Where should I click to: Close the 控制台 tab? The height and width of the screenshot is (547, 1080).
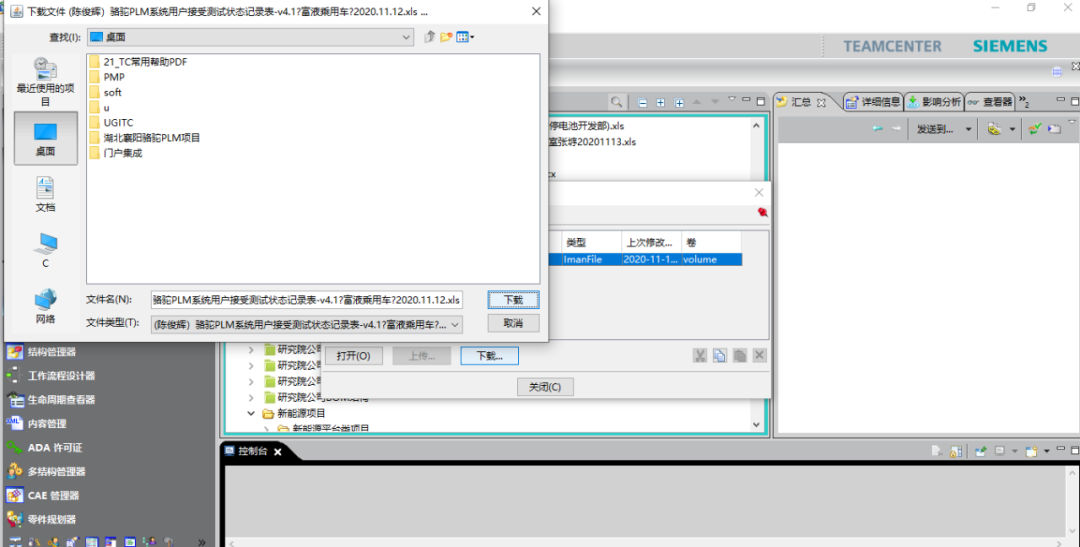(x=278, y=452)
